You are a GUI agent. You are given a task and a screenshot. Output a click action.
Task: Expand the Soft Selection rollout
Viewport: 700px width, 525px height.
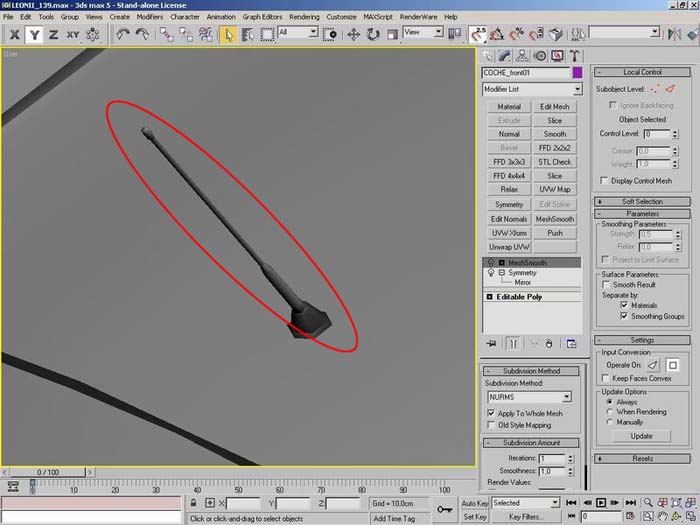(x=642, y=201)
